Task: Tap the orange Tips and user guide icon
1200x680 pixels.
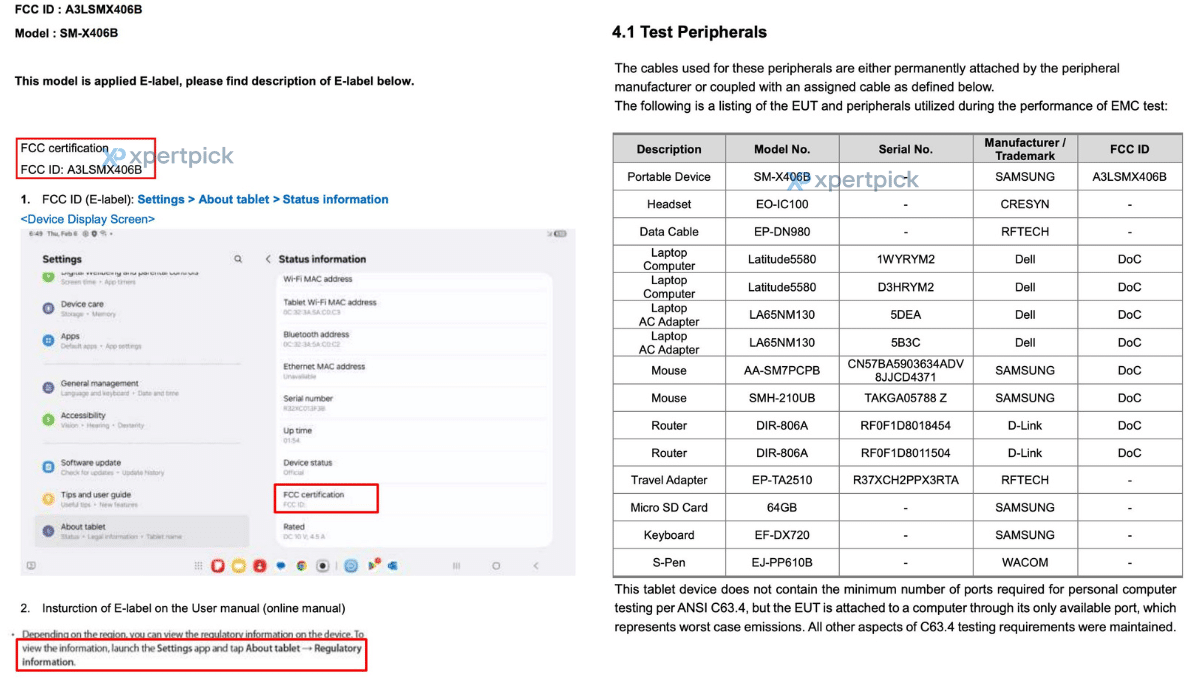Action: [x=48, y=499]
